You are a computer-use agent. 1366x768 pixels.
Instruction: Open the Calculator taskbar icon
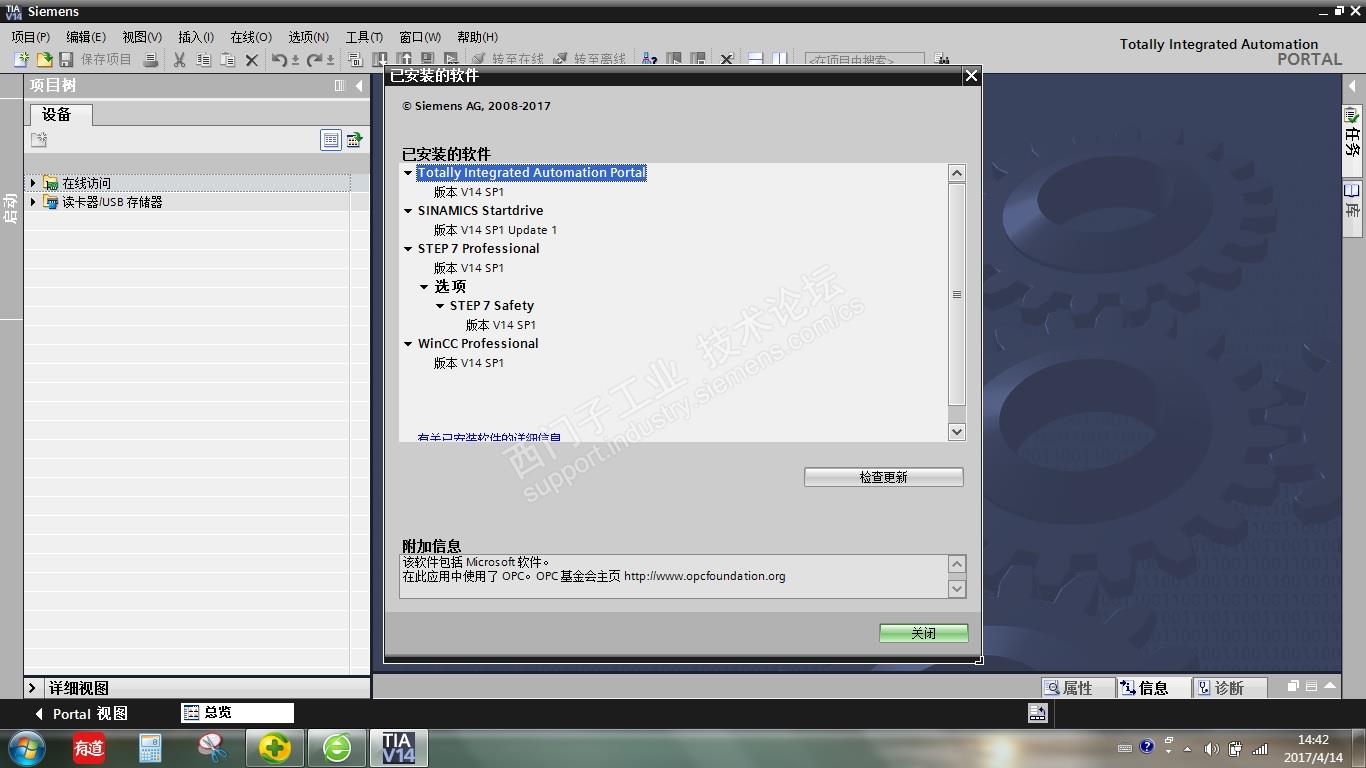(x=150, y=748)
